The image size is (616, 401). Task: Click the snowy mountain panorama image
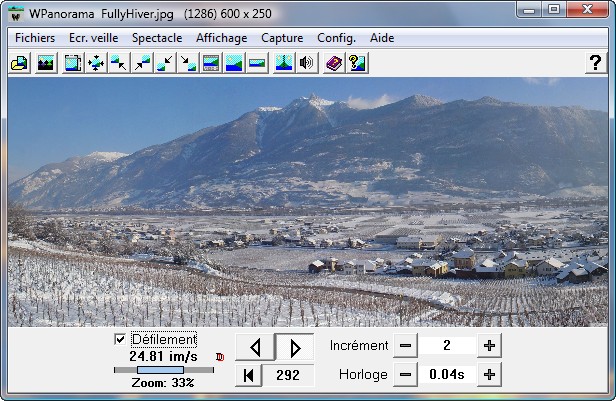(x=308, y=202)
